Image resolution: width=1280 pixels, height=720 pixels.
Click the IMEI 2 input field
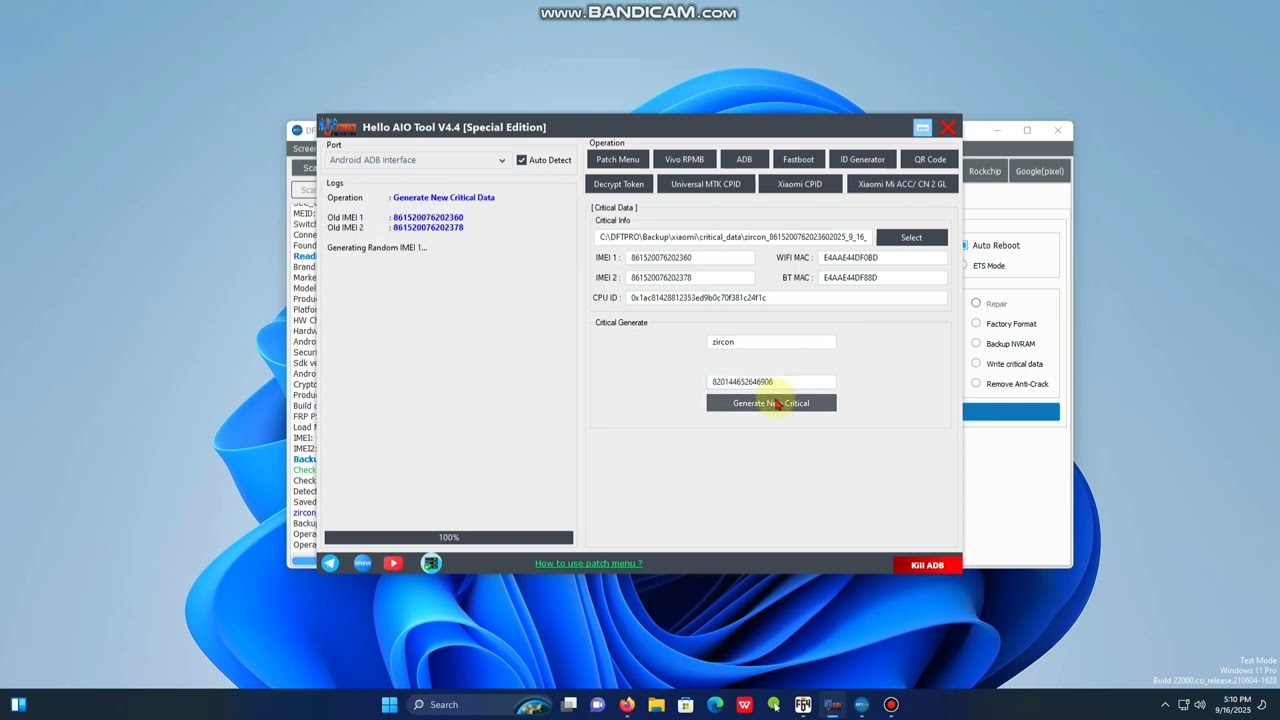(690, 277)
